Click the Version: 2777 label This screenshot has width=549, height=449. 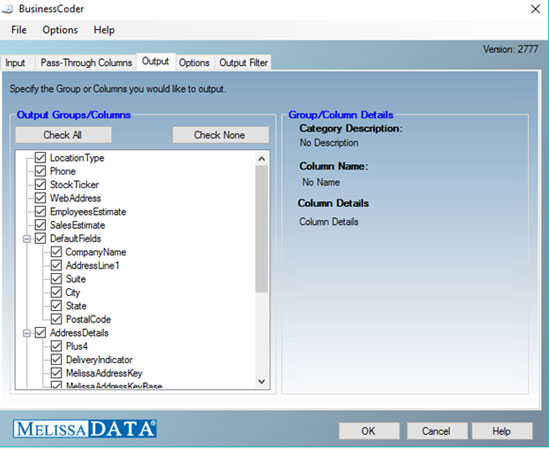pyautogui.click(x=510, y=49)
